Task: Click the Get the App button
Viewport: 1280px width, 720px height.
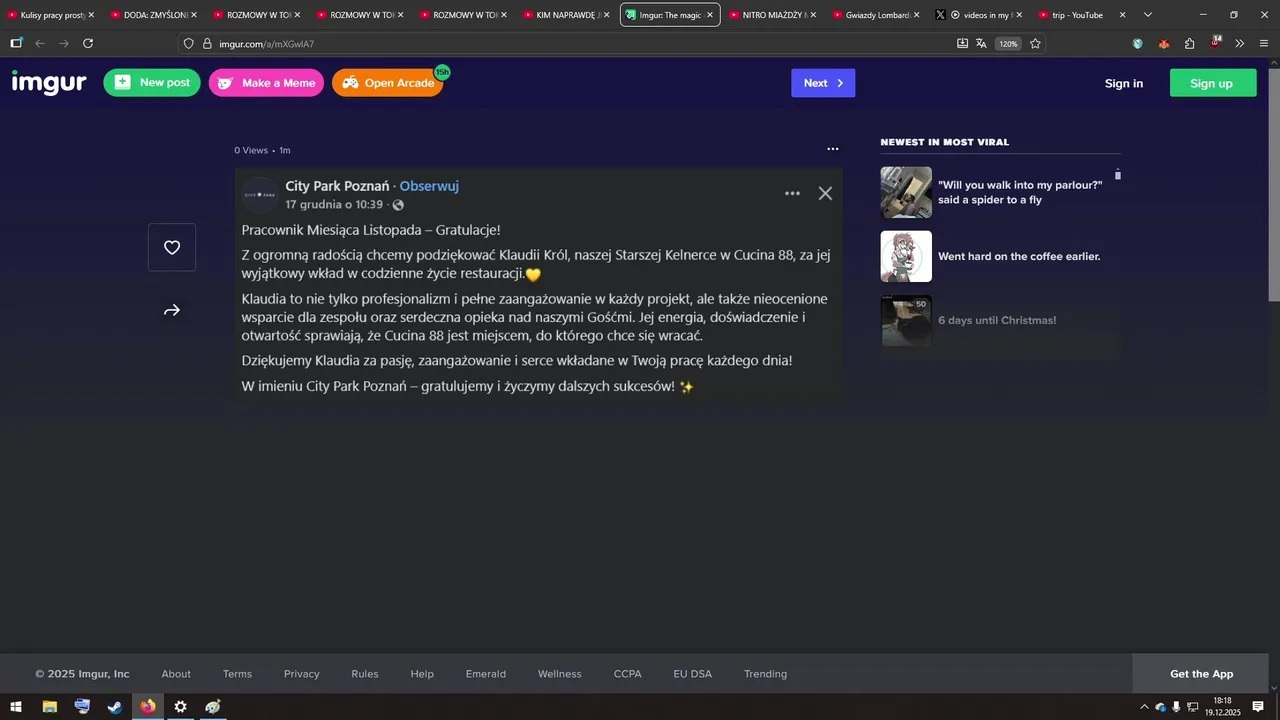Action: pyautogui.click(x=1202, y=674)
